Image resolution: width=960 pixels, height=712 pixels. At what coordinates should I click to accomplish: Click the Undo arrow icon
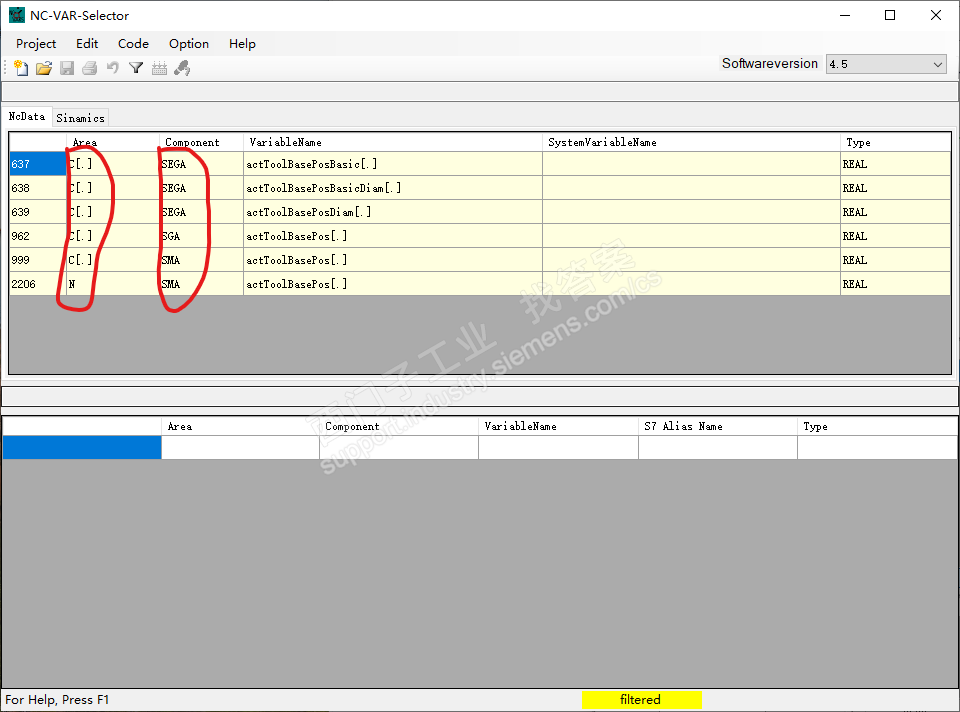pos(113,68)
